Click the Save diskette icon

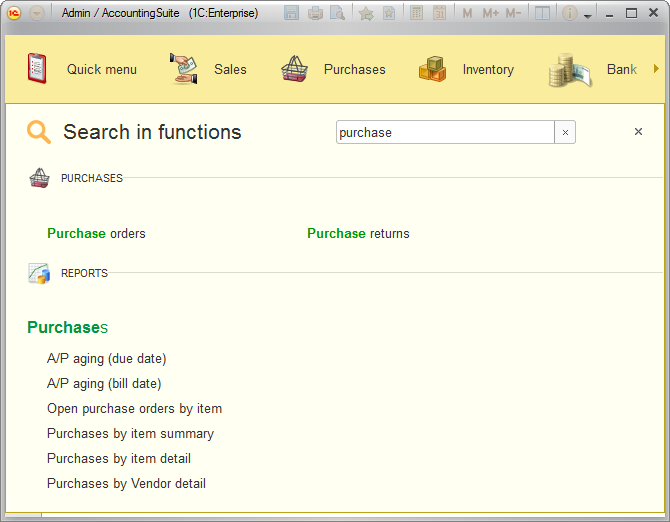(291, 13)
